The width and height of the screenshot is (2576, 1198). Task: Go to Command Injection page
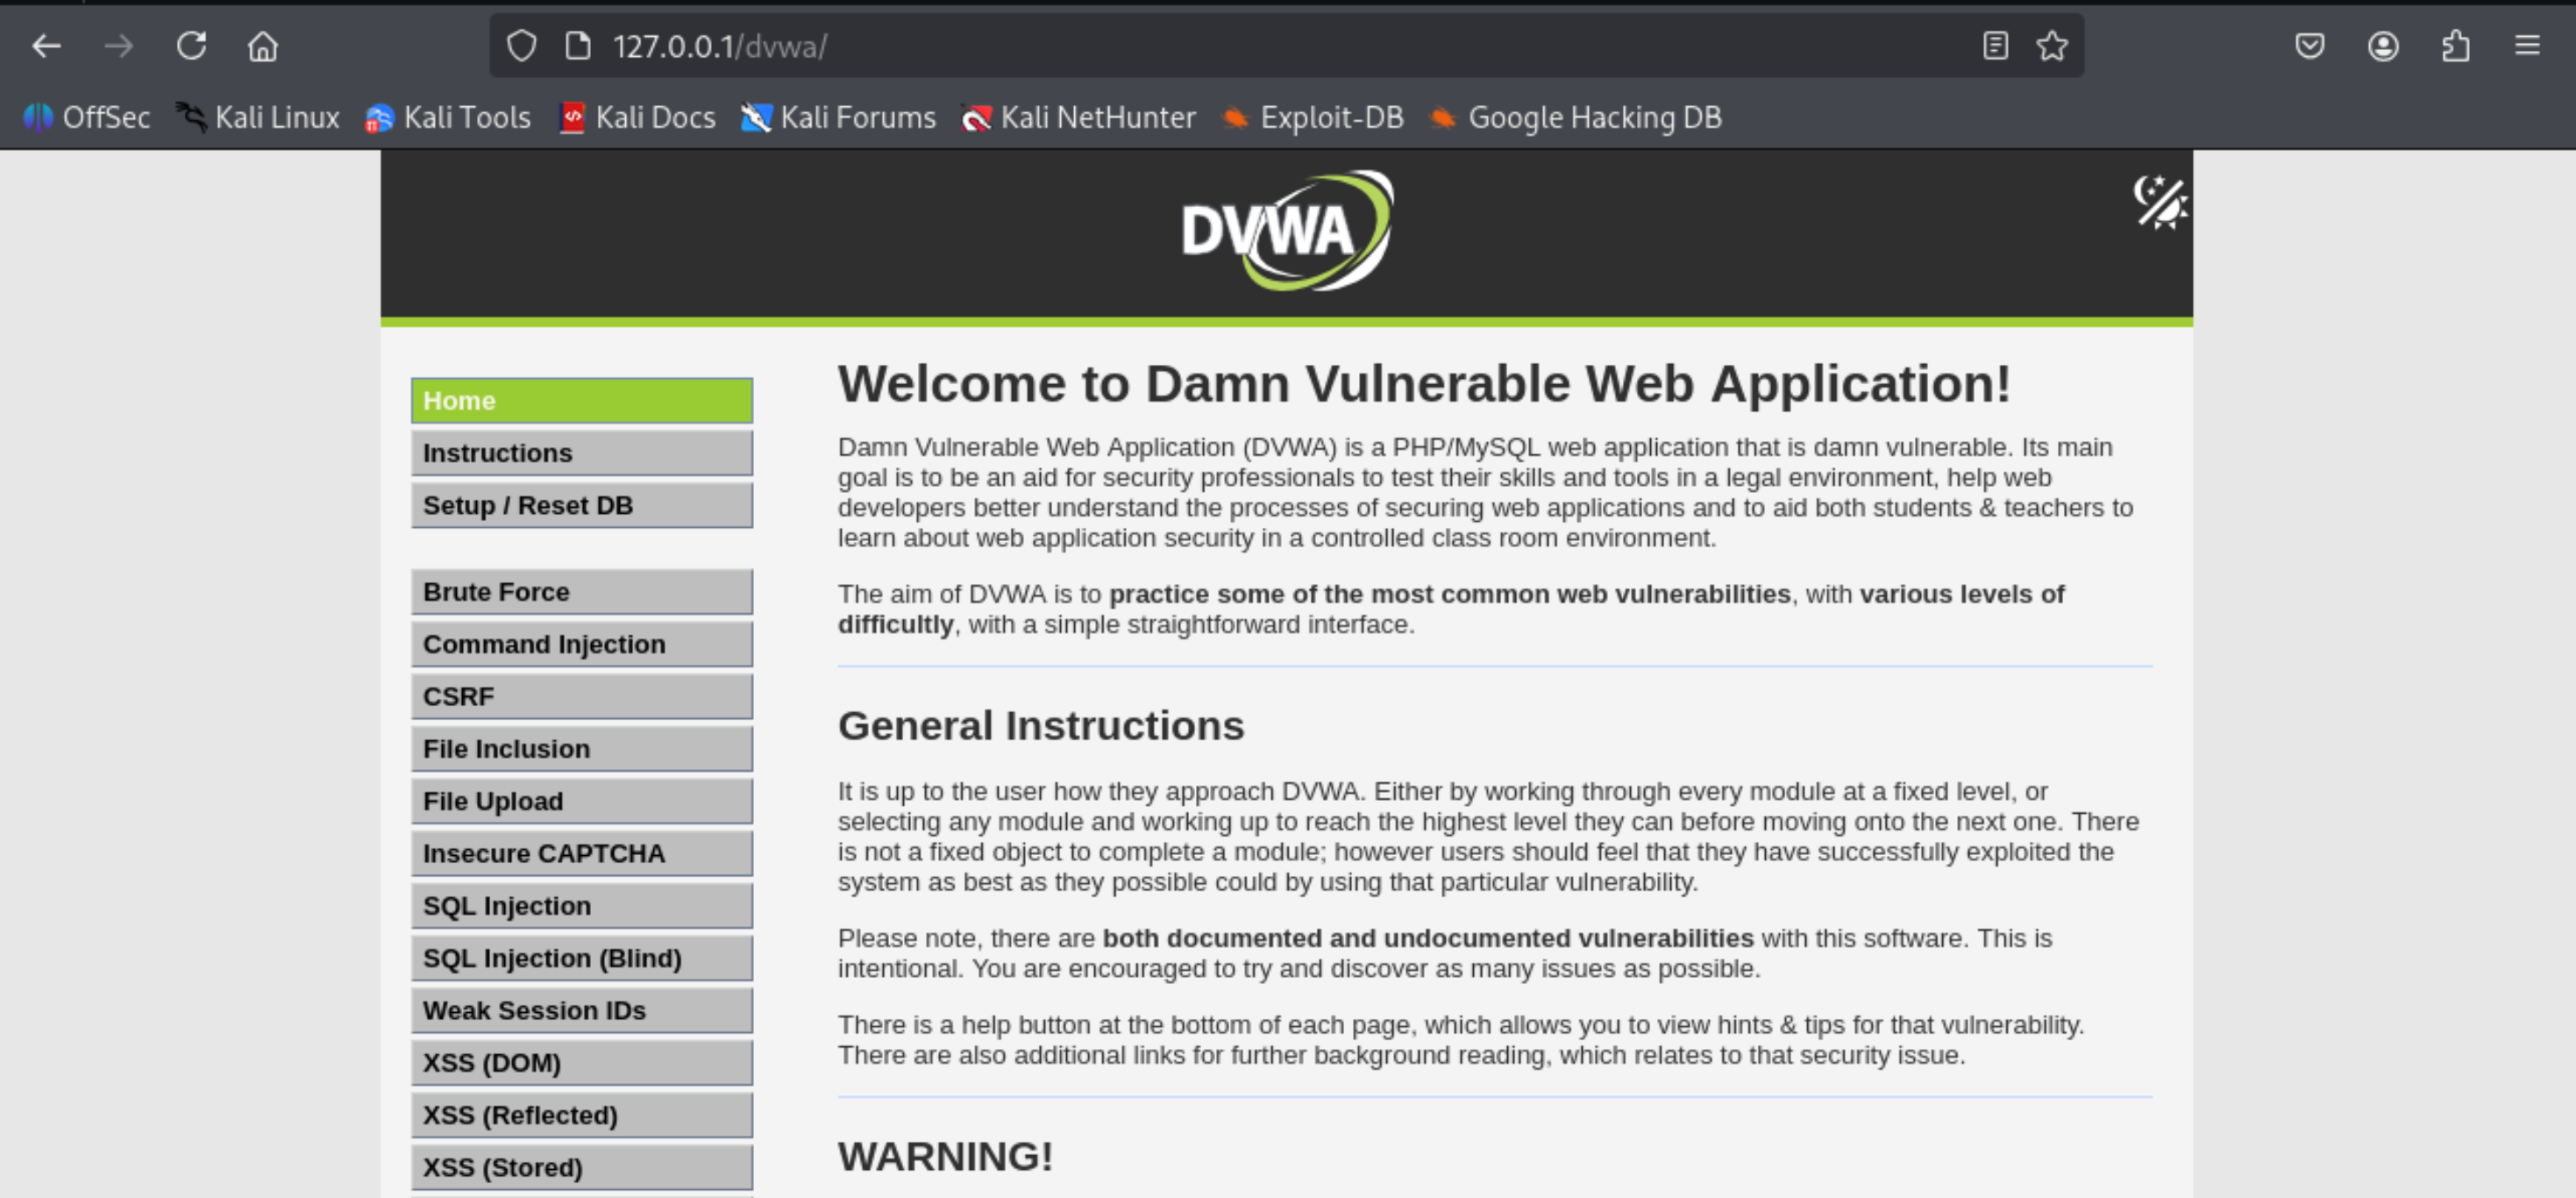coord(581,644)
